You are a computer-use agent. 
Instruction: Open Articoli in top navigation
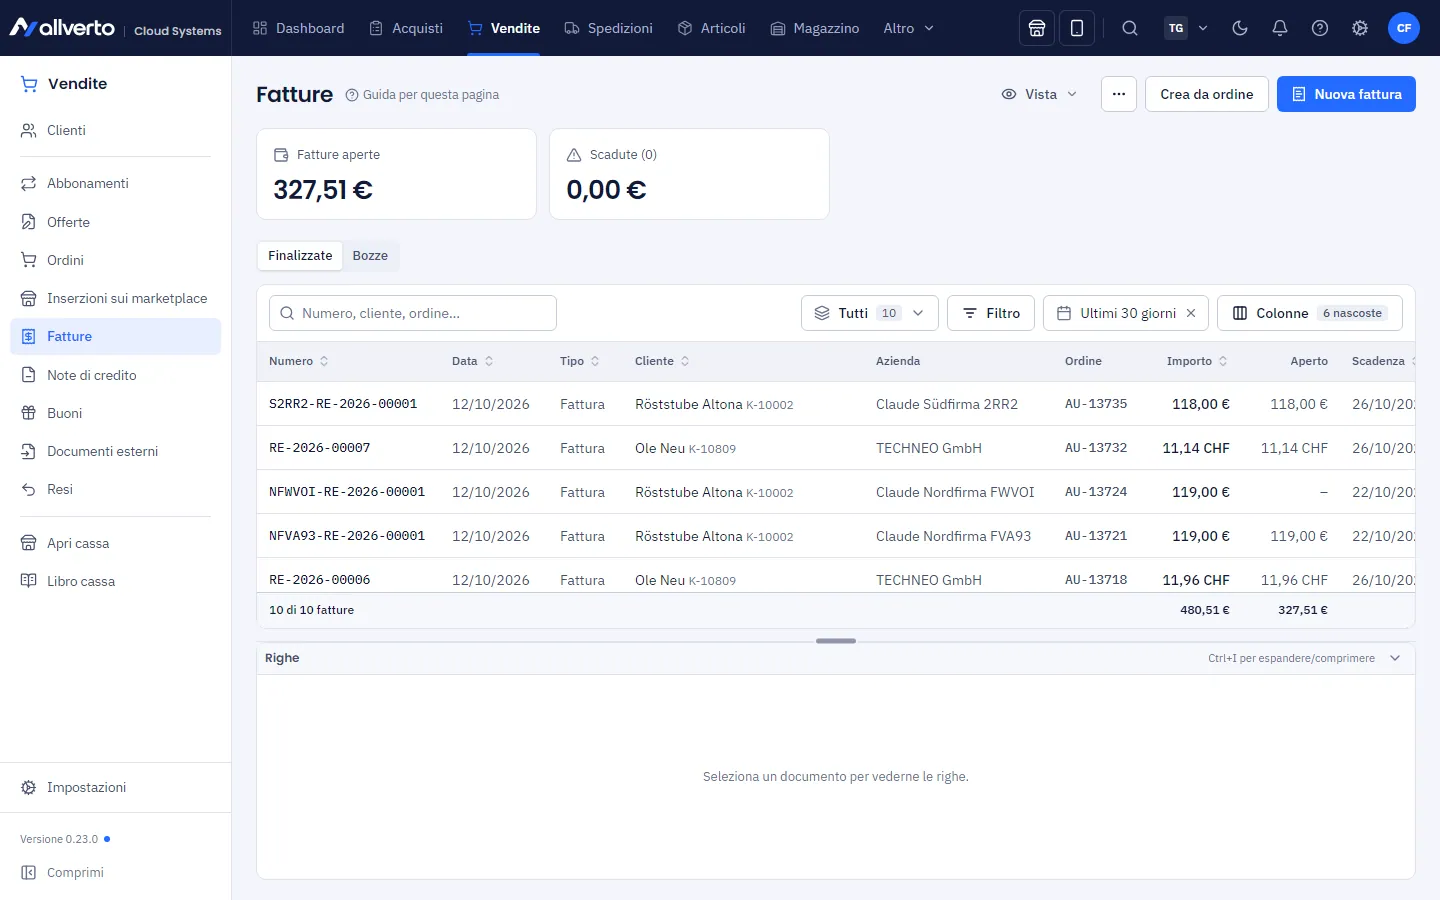[712, 28]
